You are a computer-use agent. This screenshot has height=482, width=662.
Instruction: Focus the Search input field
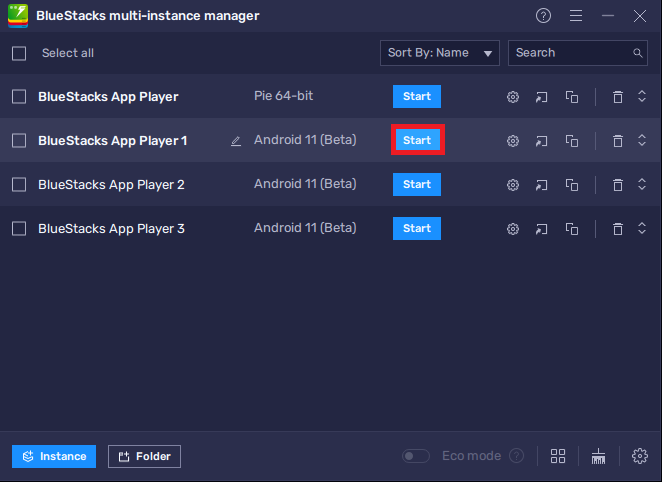click(572, 53)
